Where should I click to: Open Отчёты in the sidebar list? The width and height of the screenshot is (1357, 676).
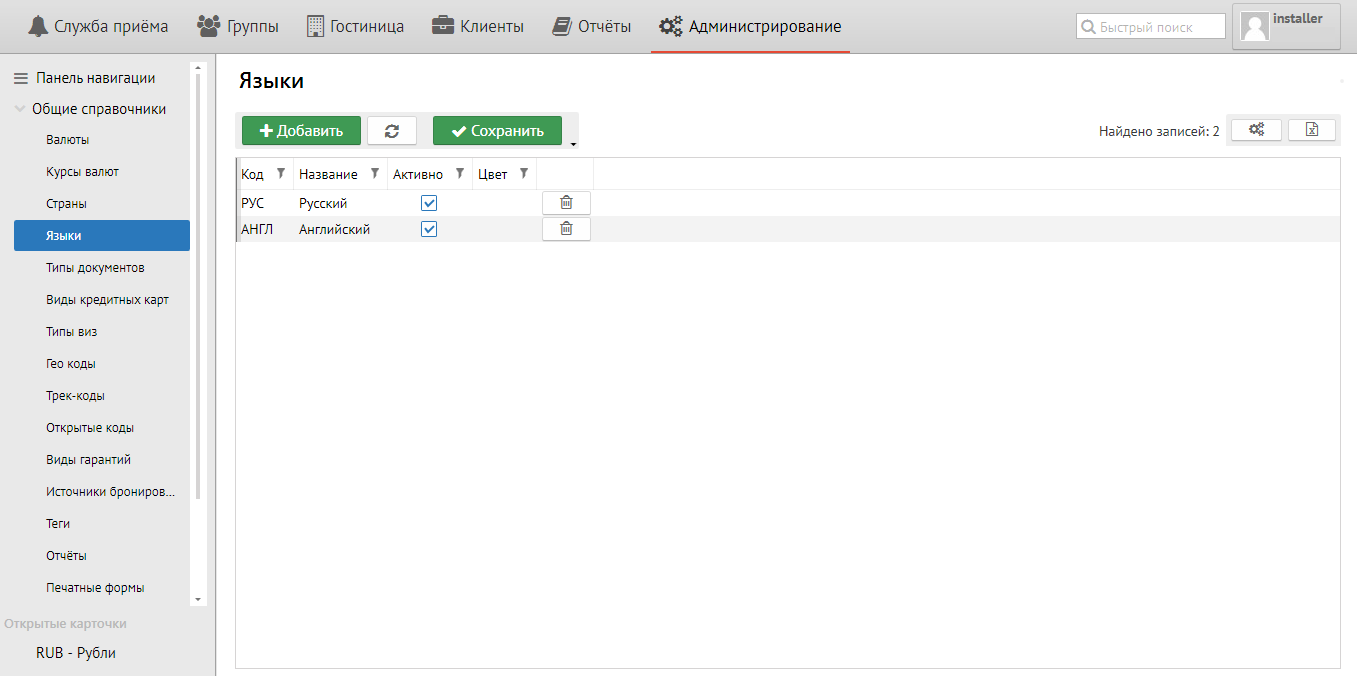point(102,556)
